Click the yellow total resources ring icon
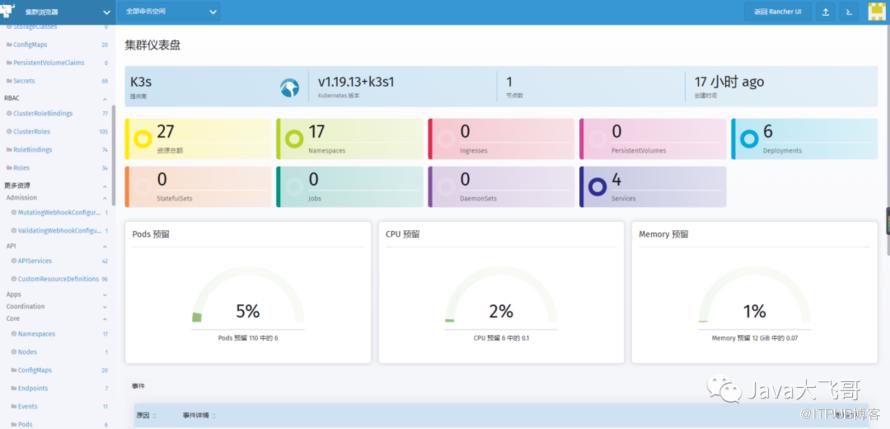This screenshot has width=890, height=429. 142,139
